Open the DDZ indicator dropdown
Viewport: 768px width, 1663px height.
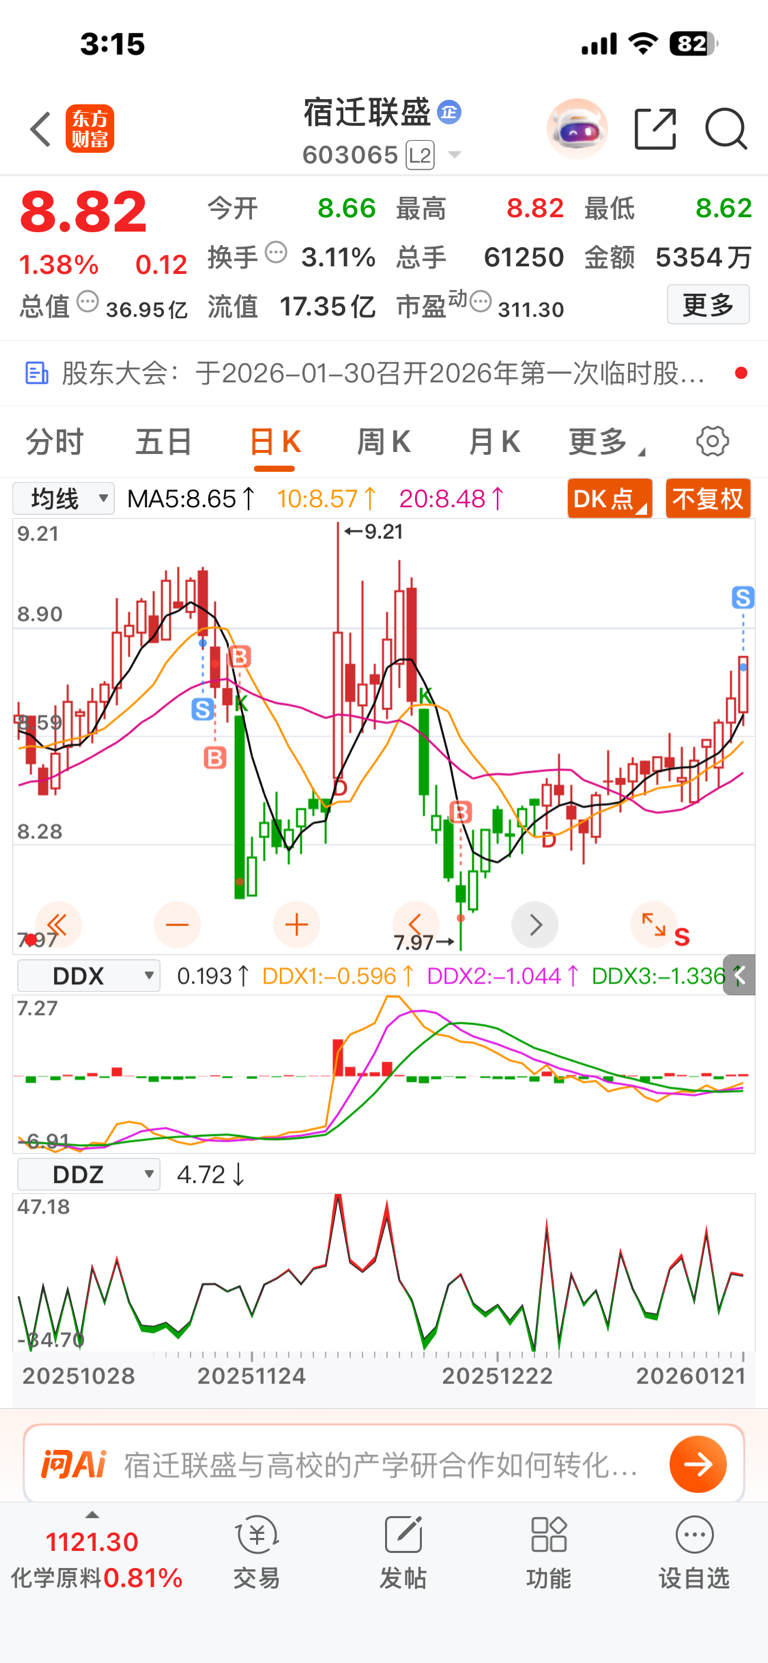[x=88, y=1174]
